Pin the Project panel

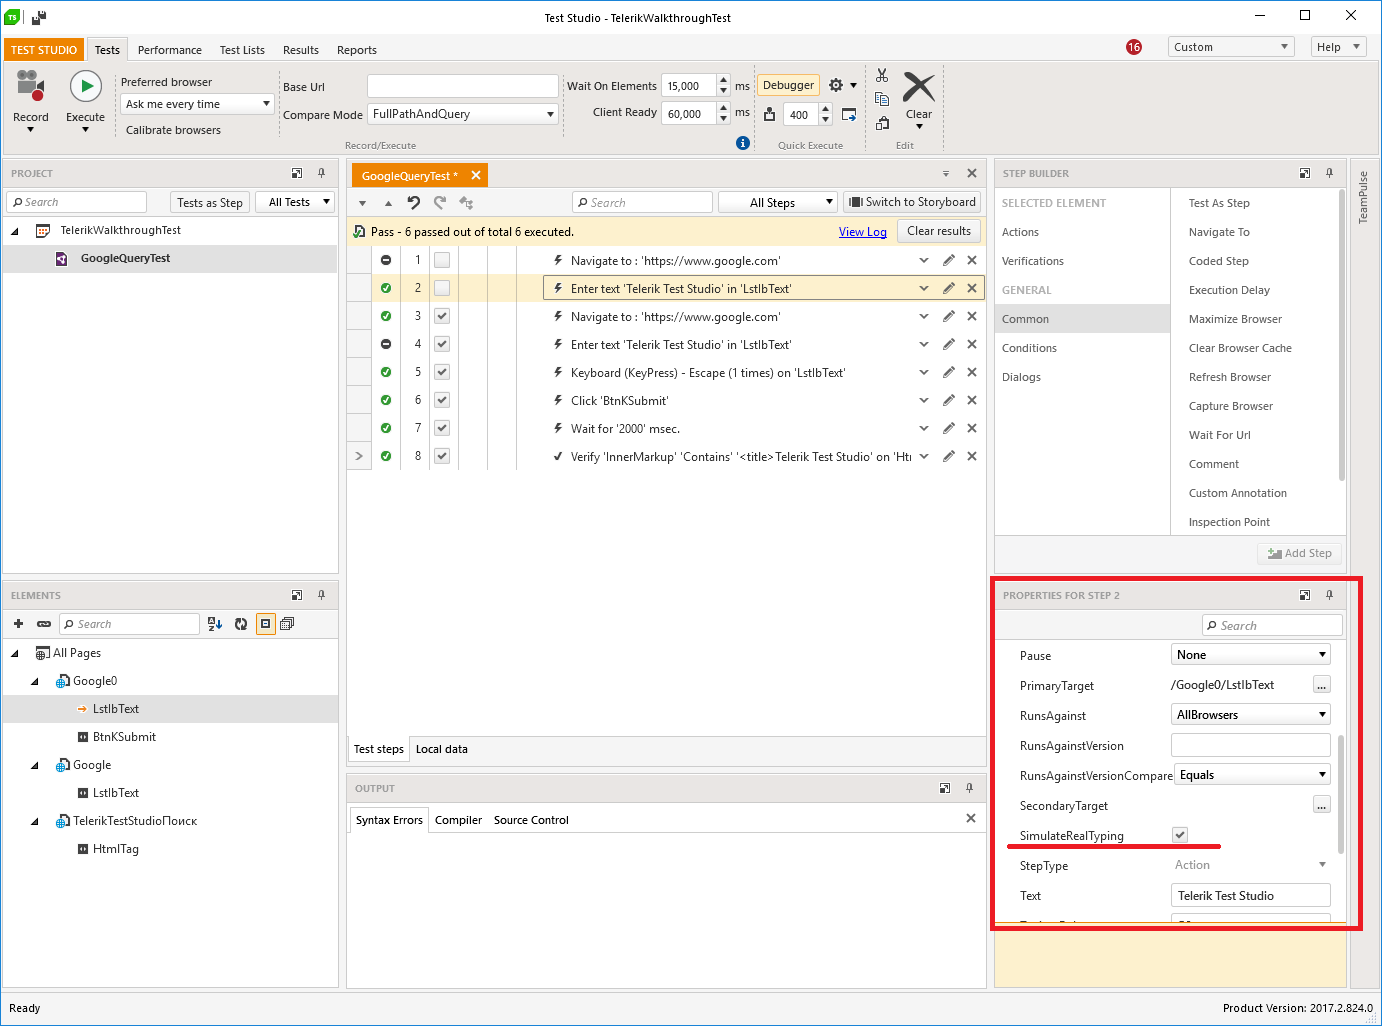tap(321, 173)
